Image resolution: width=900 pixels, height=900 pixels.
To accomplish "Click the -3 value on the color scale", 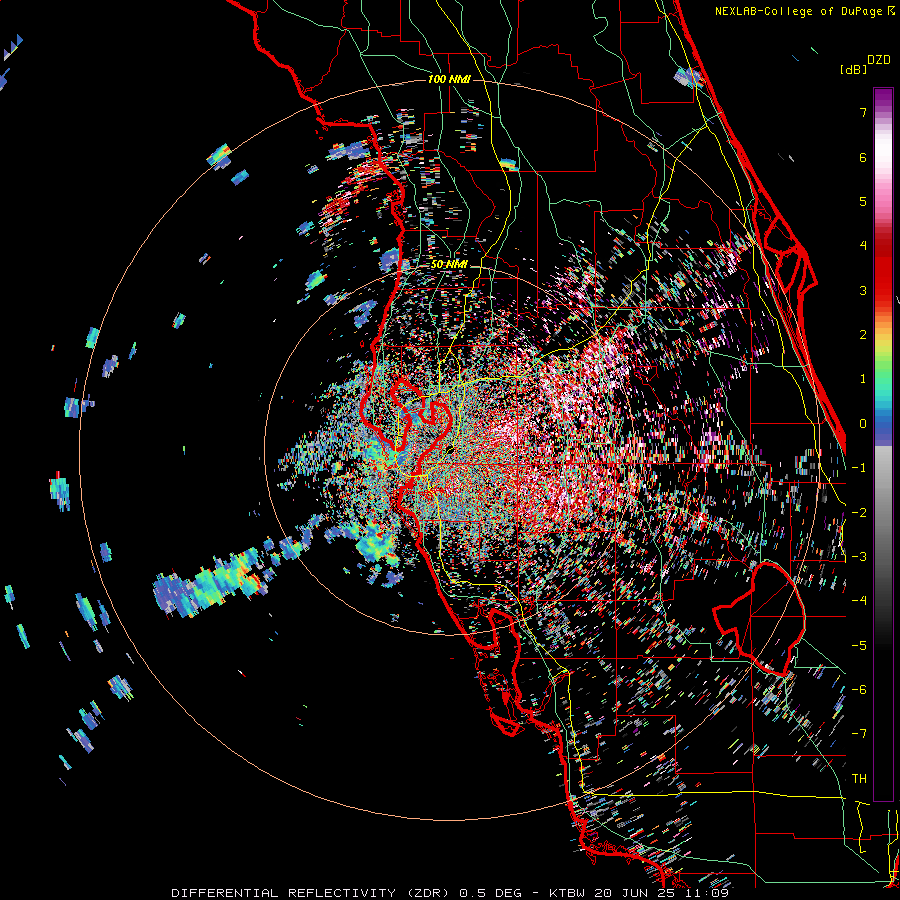I will click(x=859, y=557).
